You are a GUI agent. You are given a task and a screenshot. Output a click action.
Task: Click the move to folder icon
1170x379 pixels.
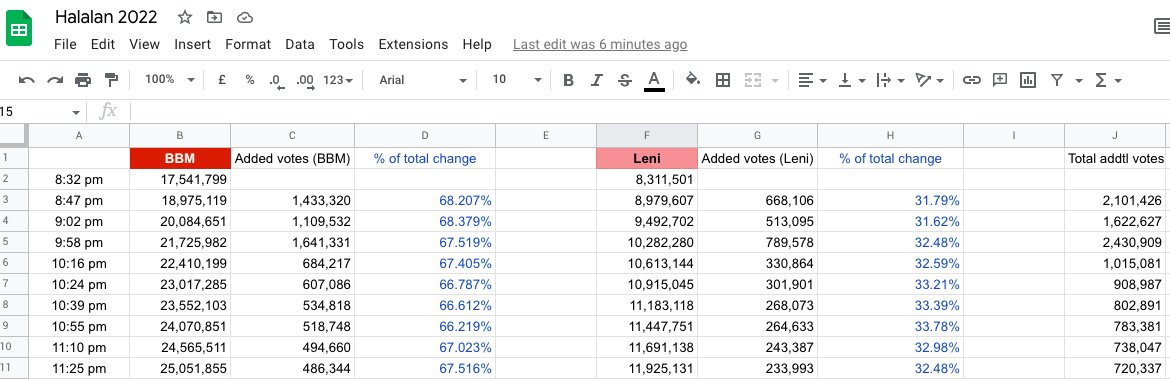tap(215, 17)
